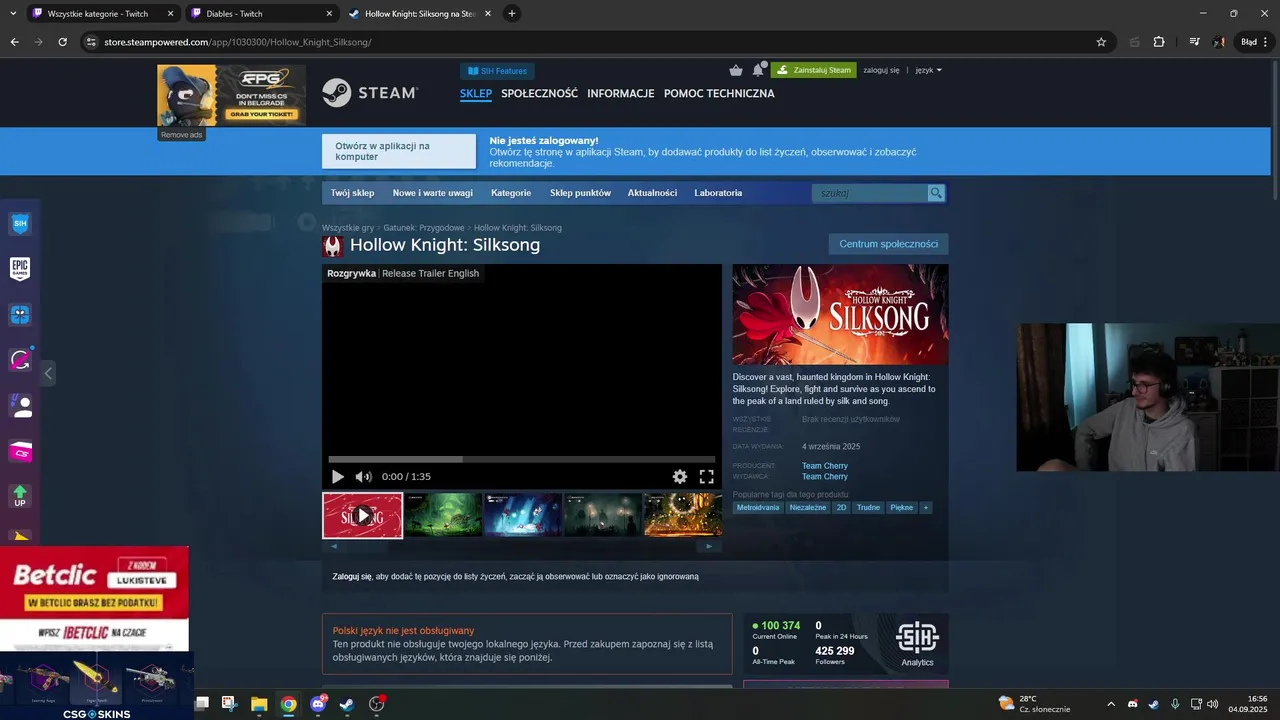The width and height of the screenshot is (1280, 720).
Task: Select the Silksong trailer thumbnail
Action: pyautogui.click(x=362, y=515)
